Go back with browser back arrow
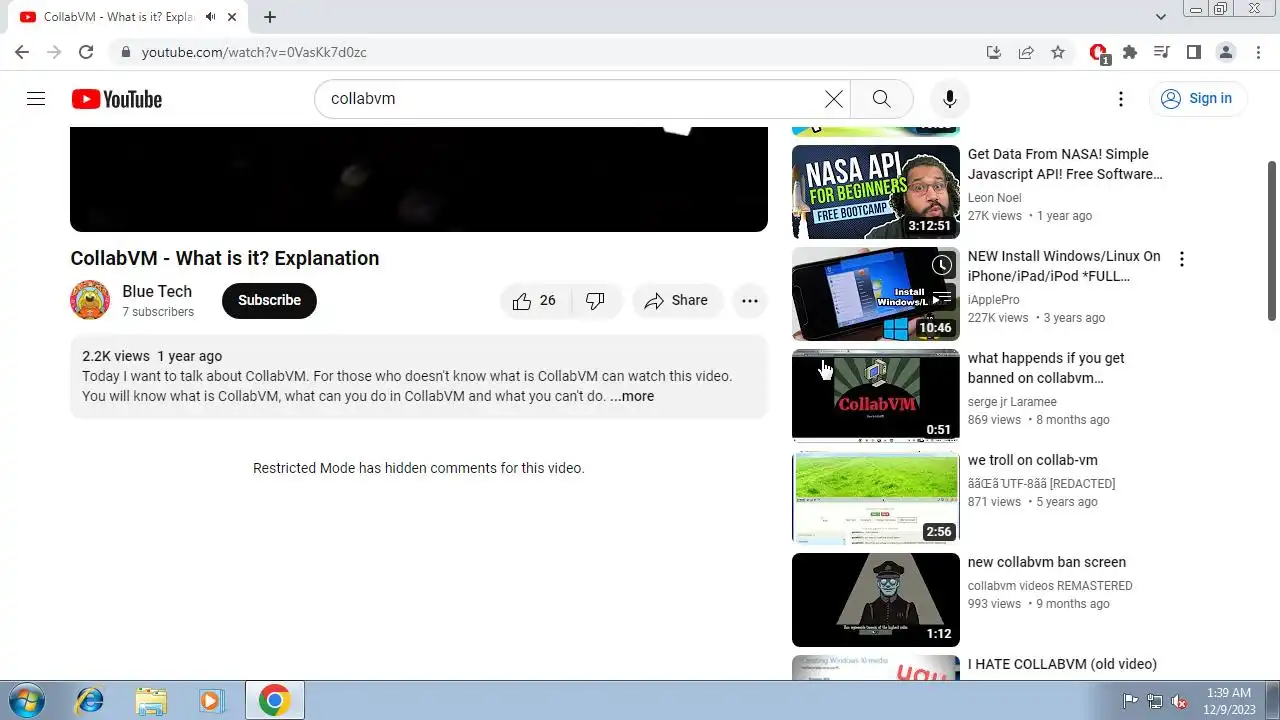Image resolution: width=1280 pixels, height=720 pixels. 22,52
